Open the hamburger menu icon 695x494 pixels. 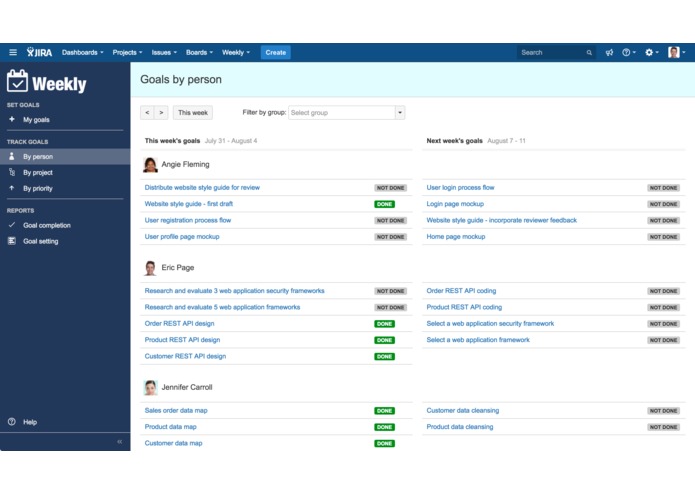click(13, 52)
